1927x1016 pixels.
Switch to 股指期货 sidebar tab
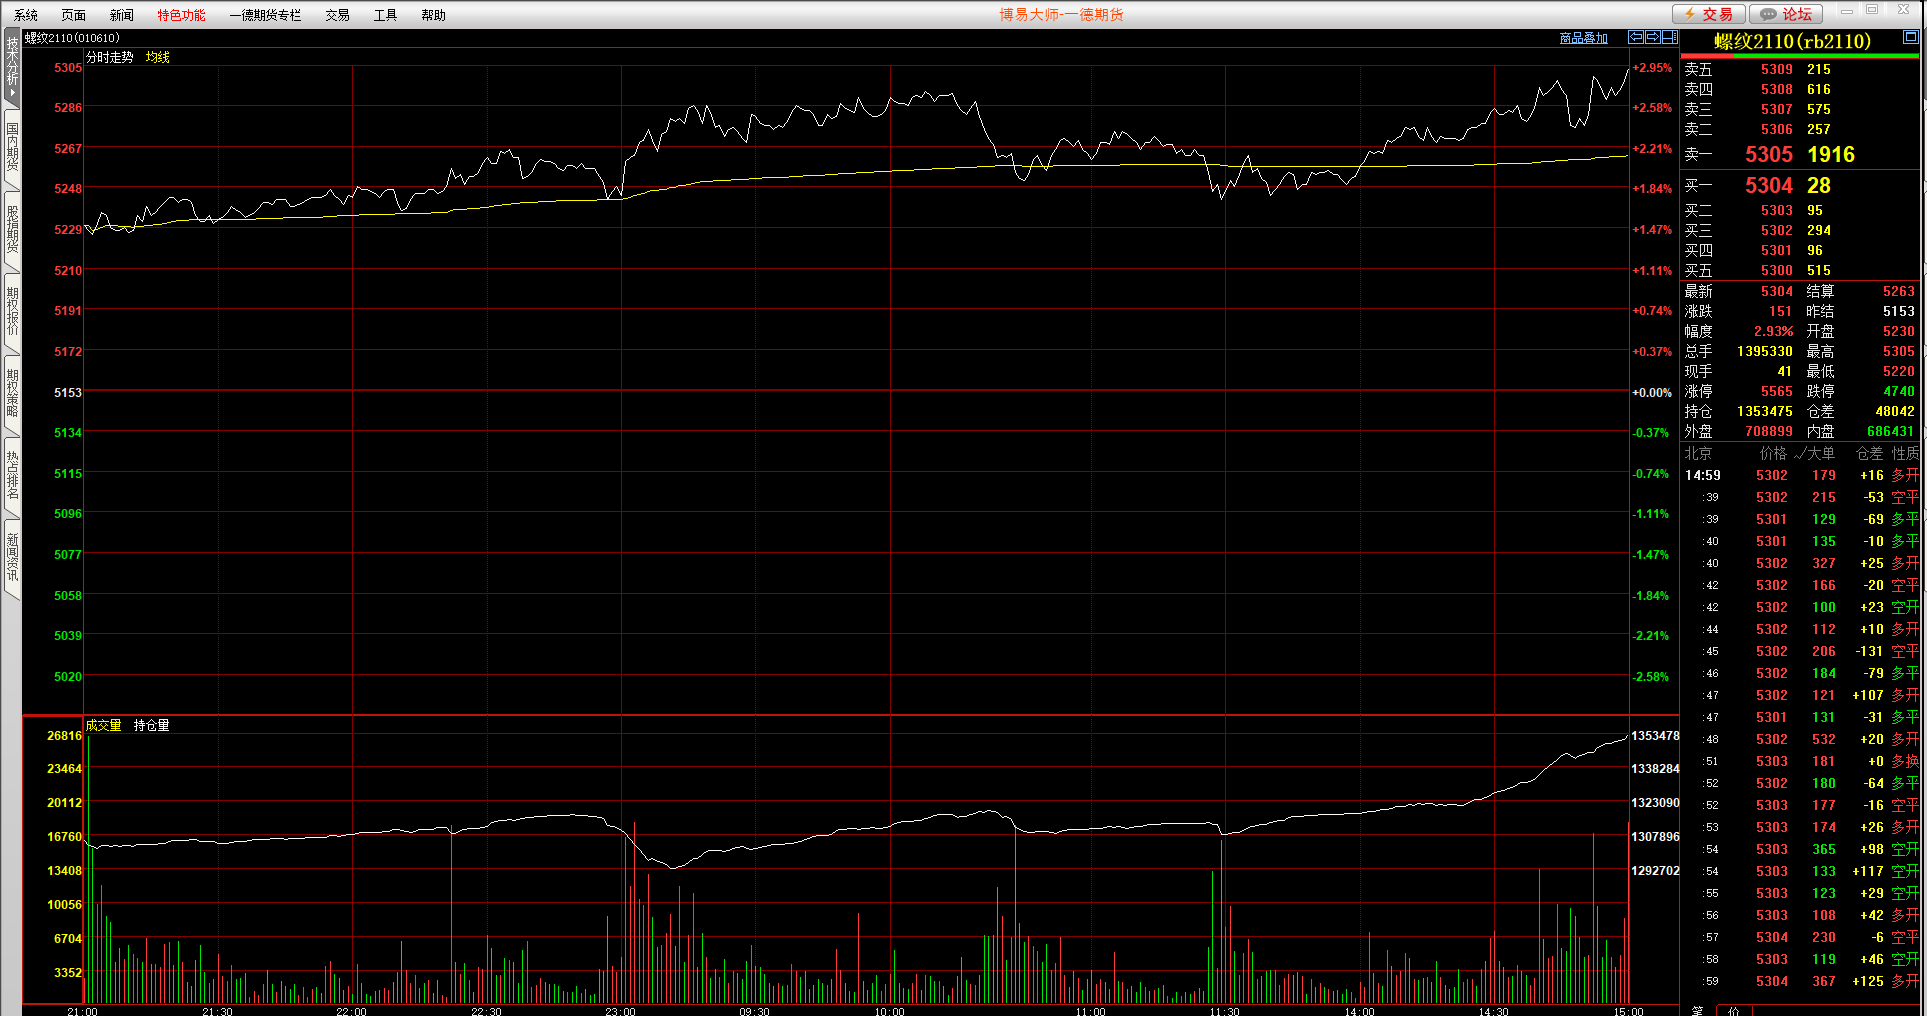12,229
